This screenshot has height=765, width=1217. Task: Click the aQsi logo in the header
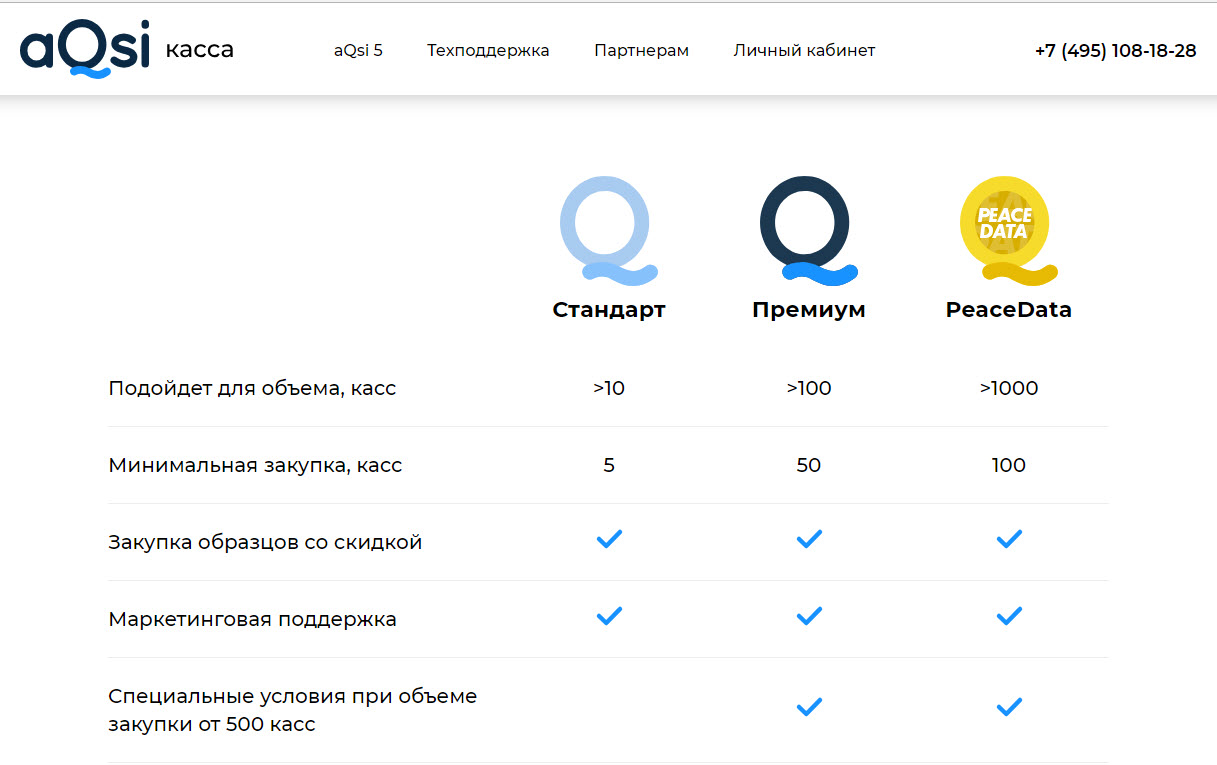85,50
